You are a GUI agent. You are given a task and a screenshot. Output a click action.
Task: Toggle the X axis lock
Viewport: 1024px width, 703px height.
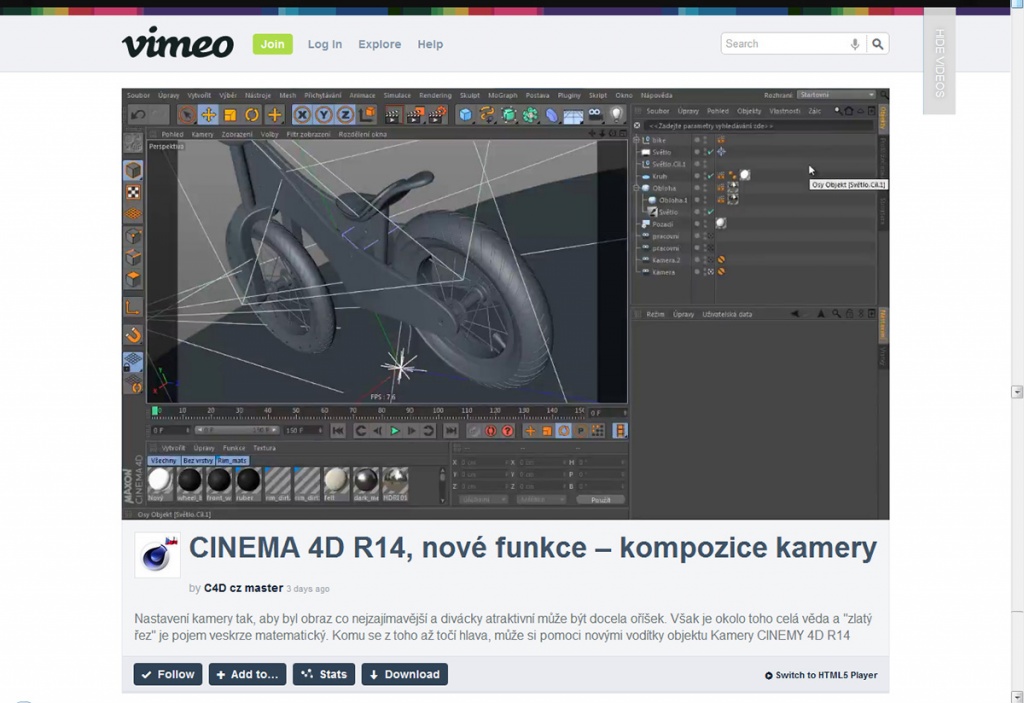pyautogui.click(x=302, y=116)
